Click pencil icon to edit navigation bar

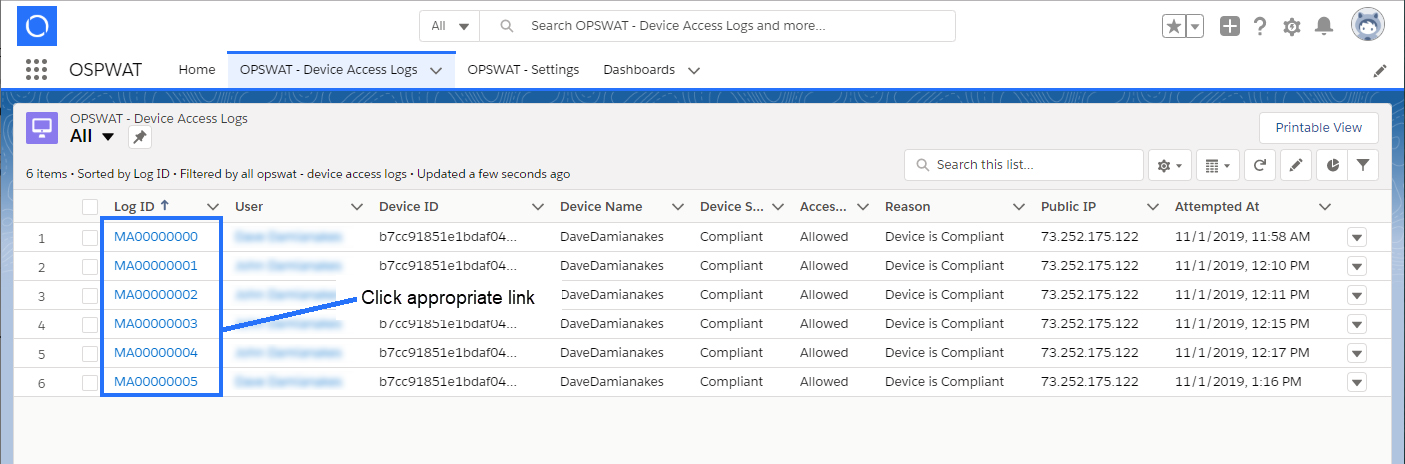(x=1380, y=71)
